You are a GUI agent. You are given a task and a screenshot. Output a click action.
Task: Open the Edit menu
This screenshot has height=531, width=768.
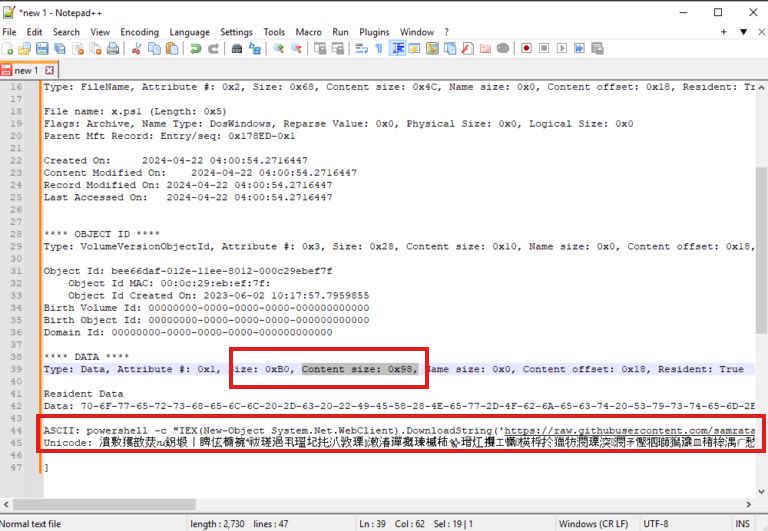pyautogui.click(x=34, y=32)
